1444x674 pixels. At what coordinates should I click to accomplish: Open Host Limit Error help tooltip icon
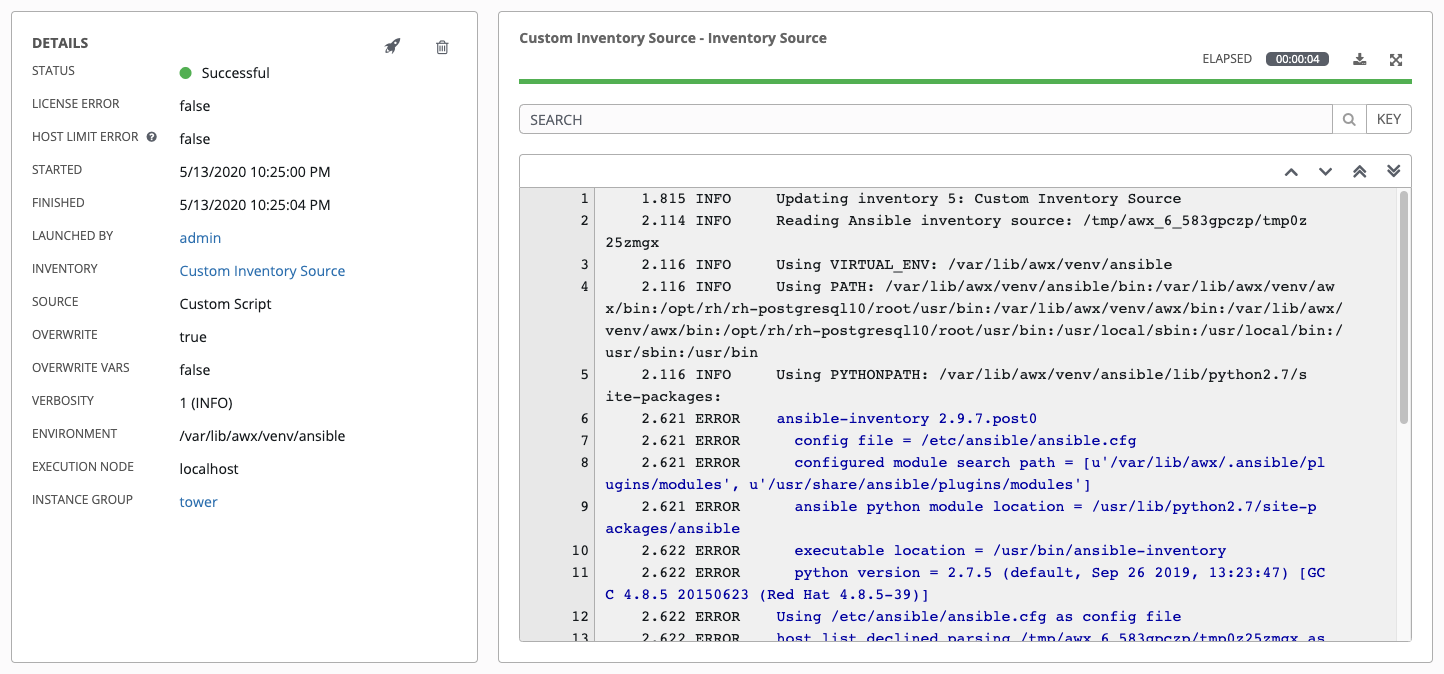click(152, 137)
